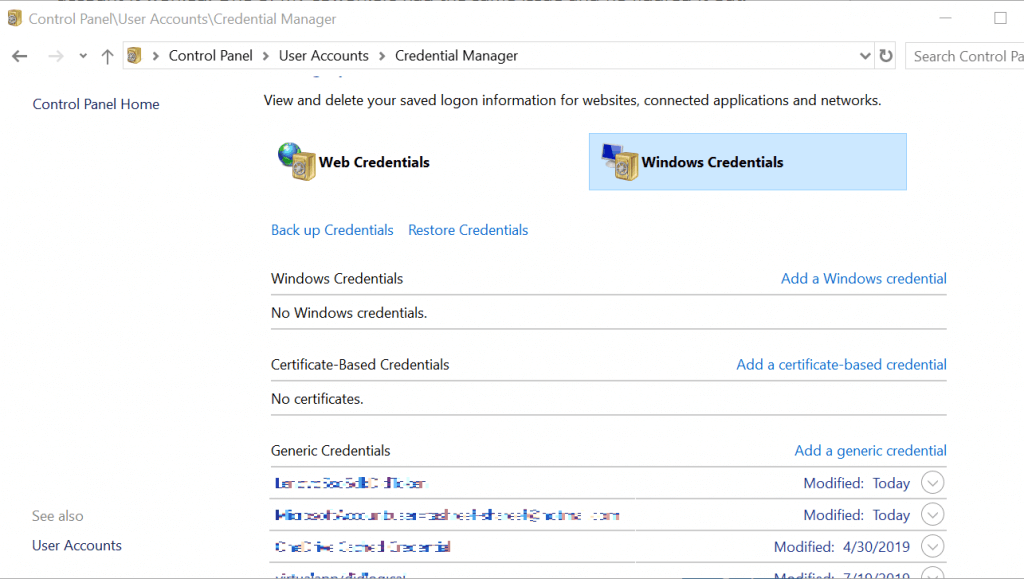Add a generic credential

870,451
